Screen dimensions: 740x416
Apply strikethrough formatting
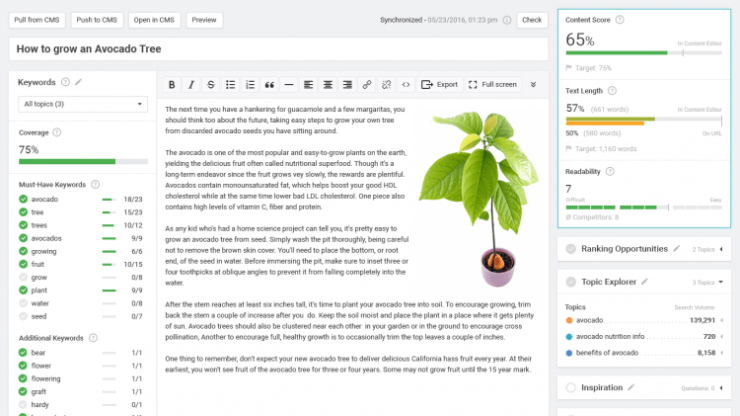point(211,85)
